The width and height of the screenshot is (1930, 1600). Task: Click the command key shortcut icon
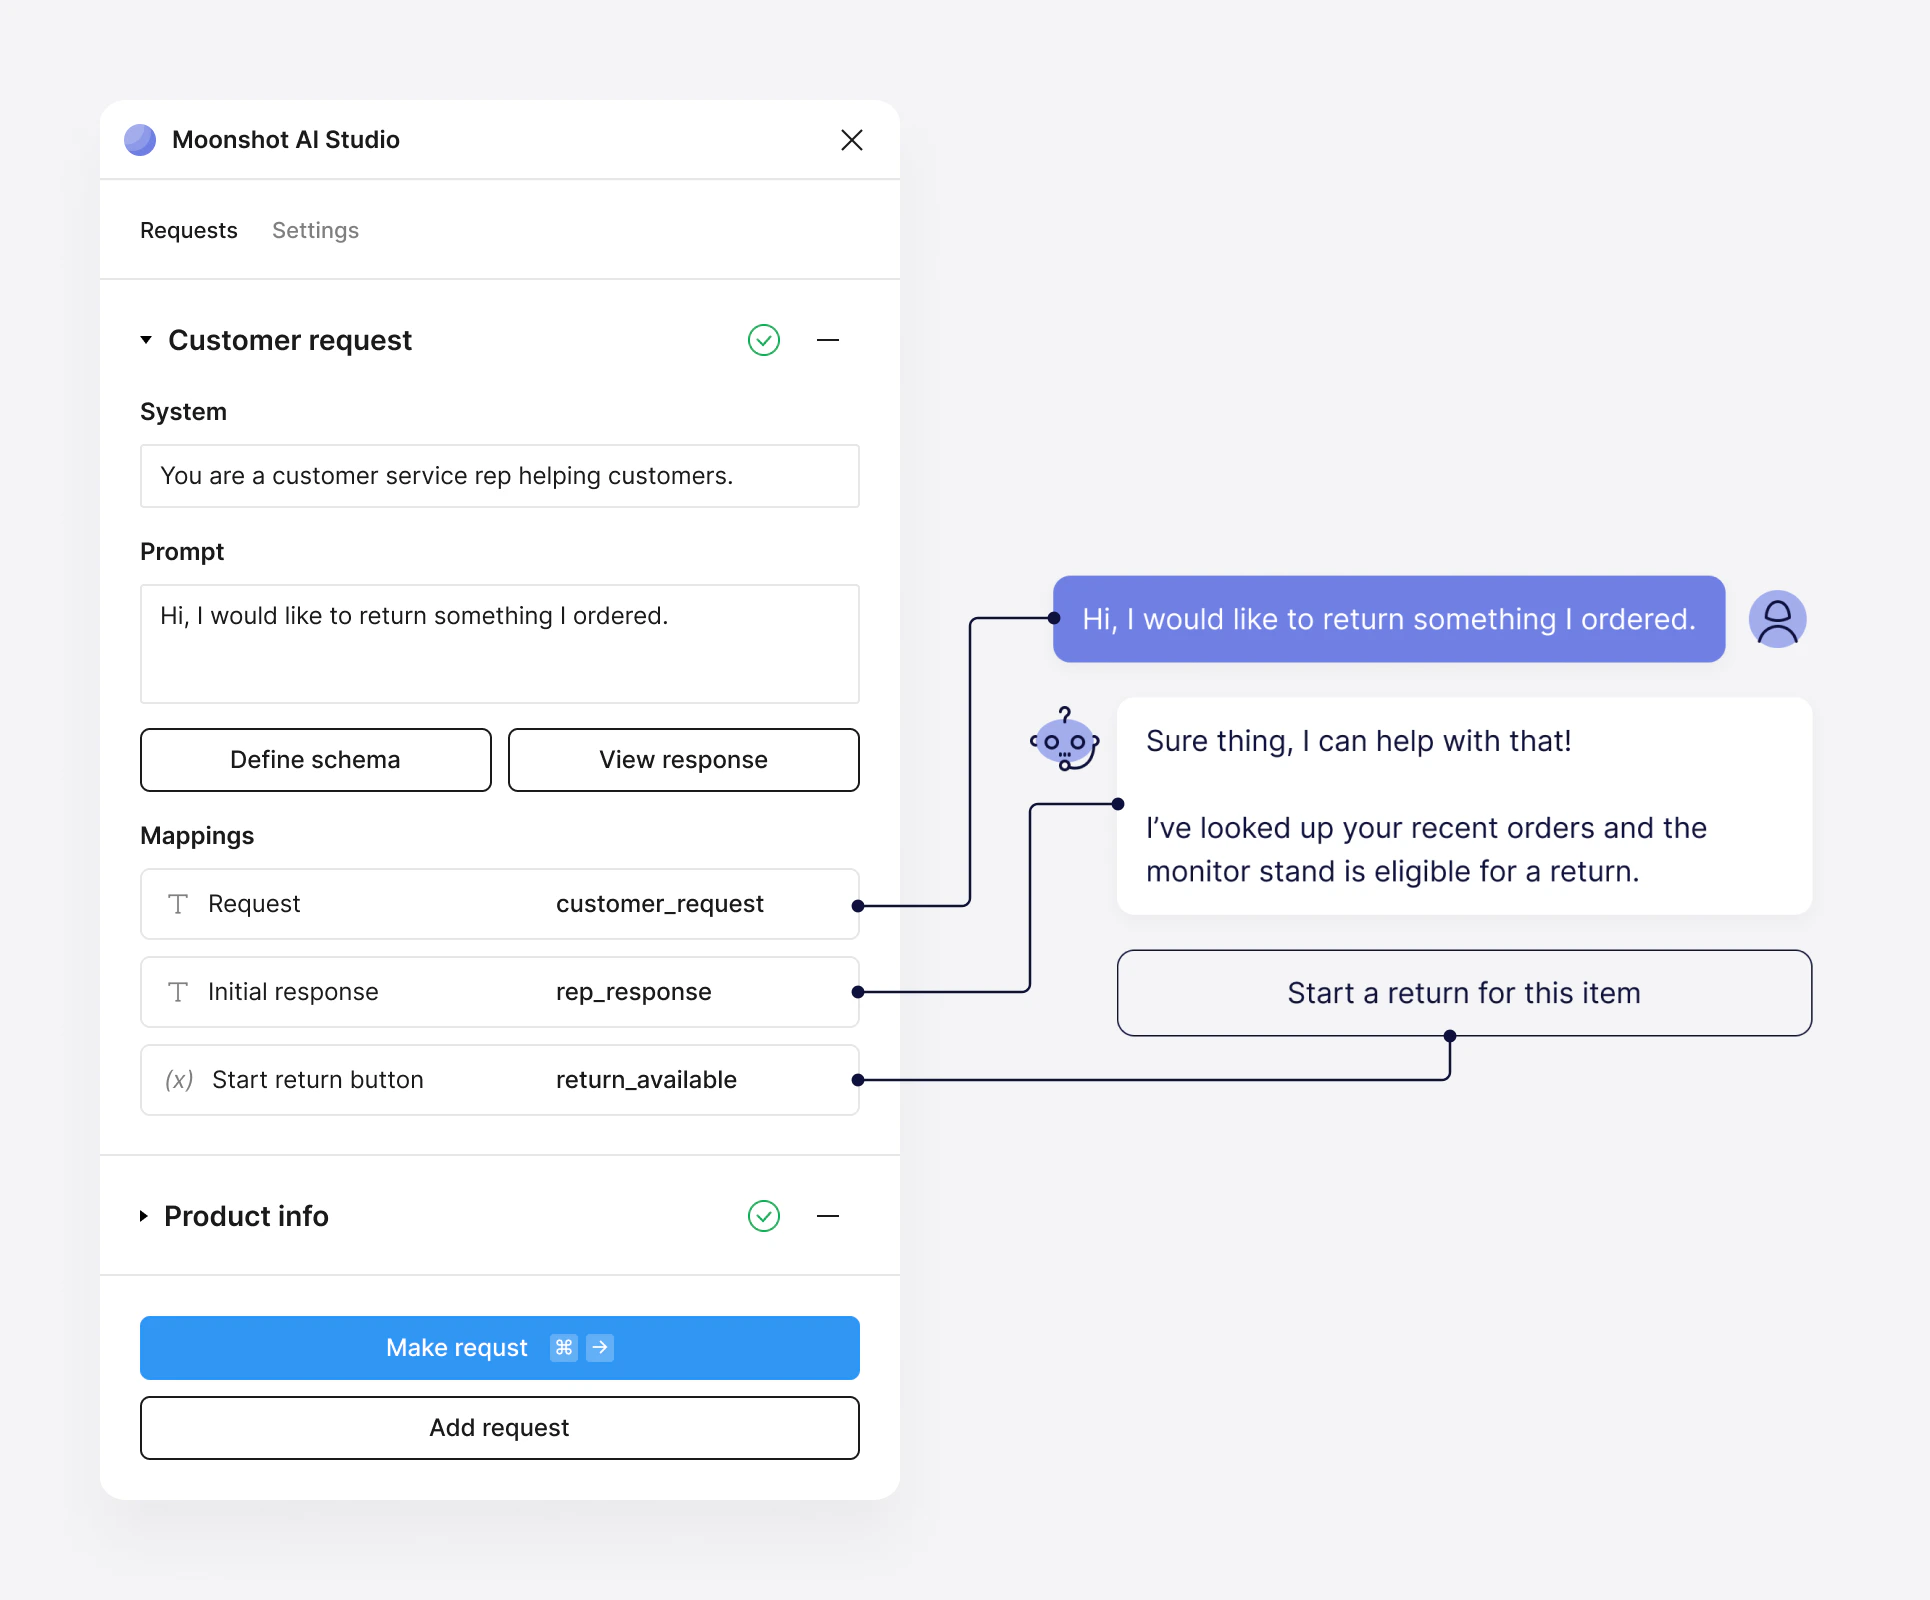point(564,1348)
